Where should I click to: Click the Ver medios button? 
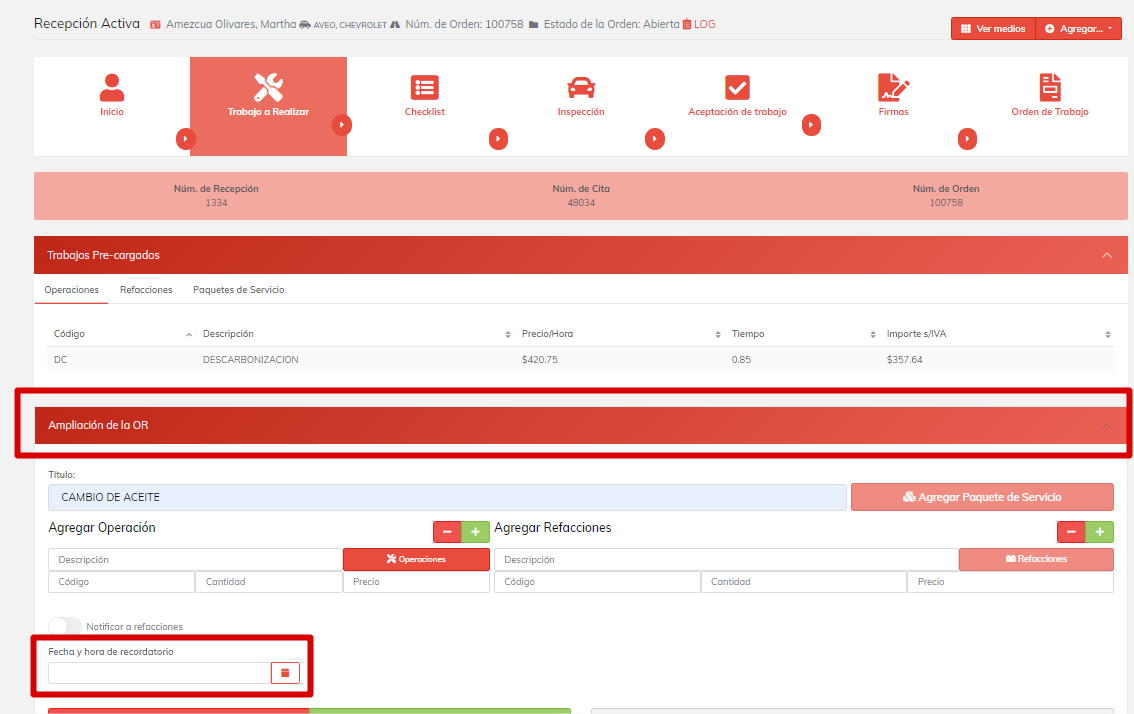click(x=993, y=29)
